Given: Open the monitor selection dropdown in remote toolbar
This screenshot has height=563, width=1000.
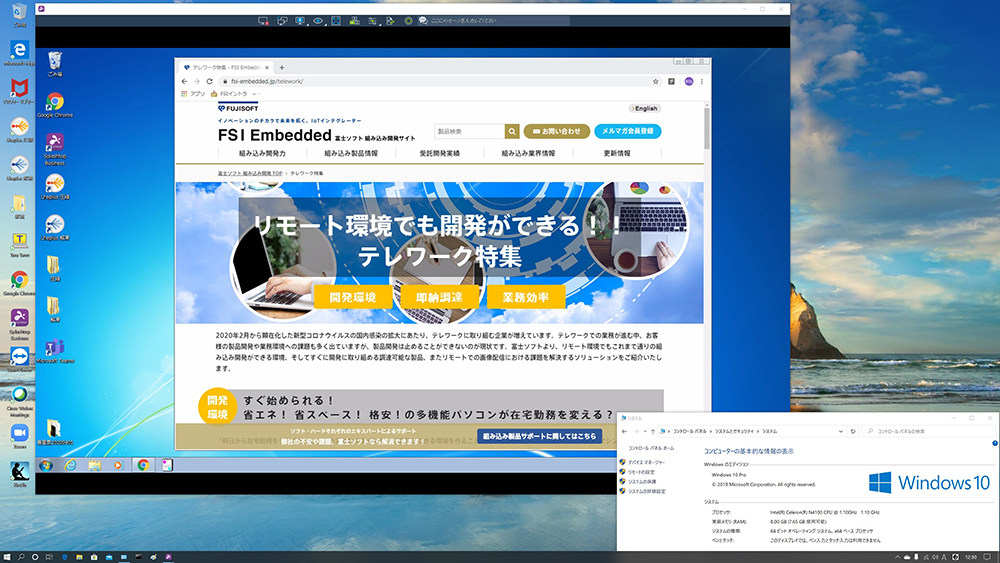Looking at the screenshot, I should coord(300,21).
